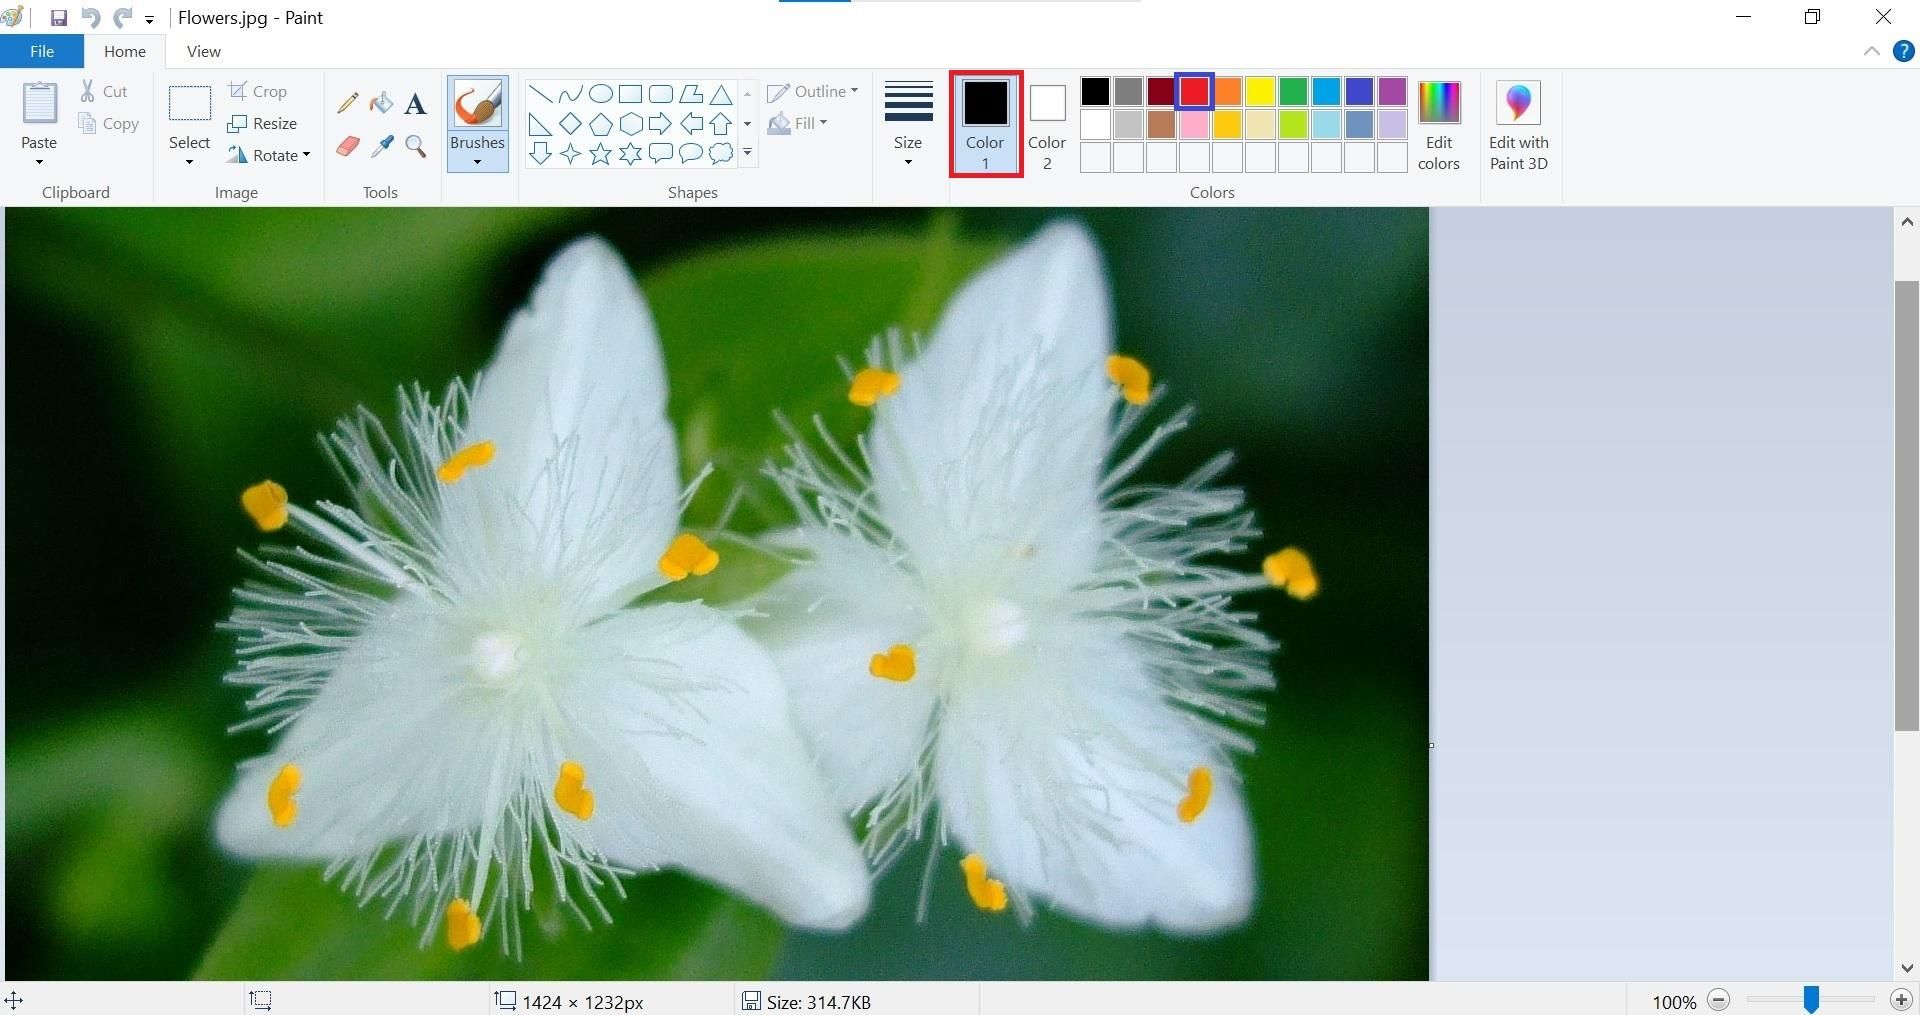Pick the Eraser tool
This screenshot has height=1015, width=1920.
click(x=347, y=146)
